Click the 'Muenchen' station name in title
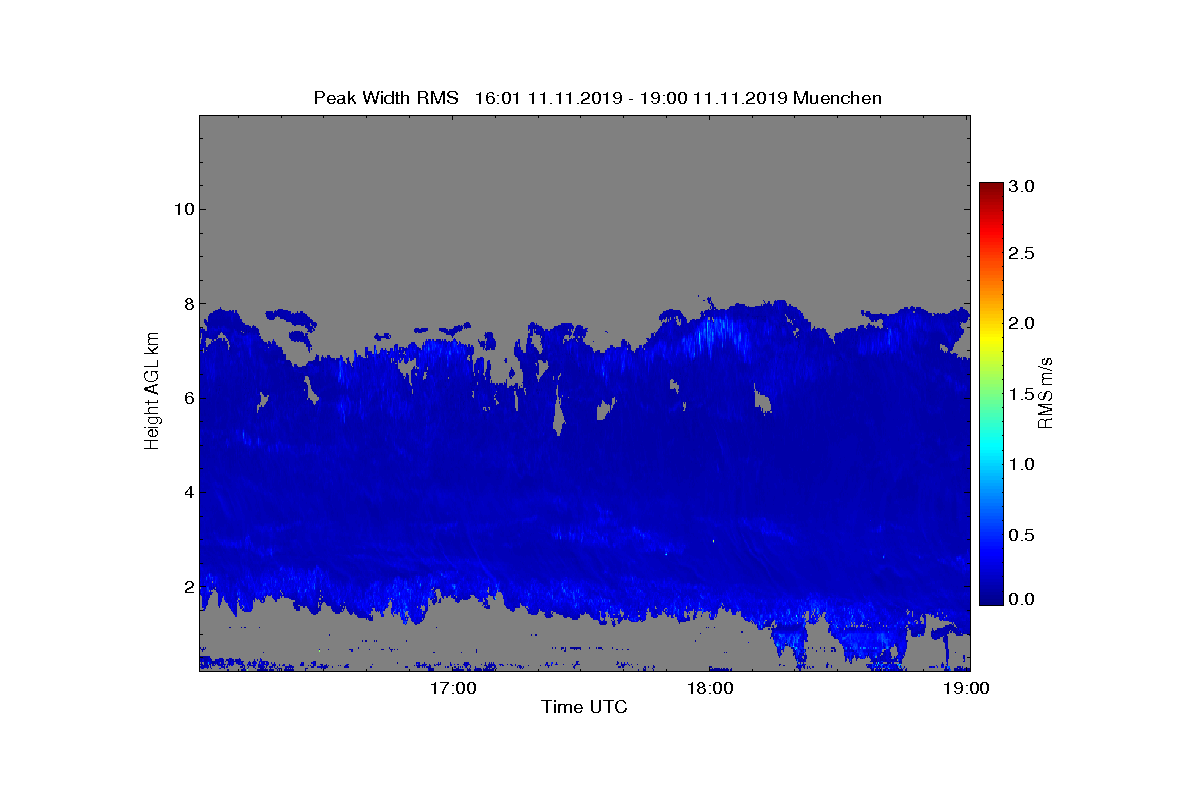Image resolution: width=1200 pixels, height=800 pixels. [838, 98]
